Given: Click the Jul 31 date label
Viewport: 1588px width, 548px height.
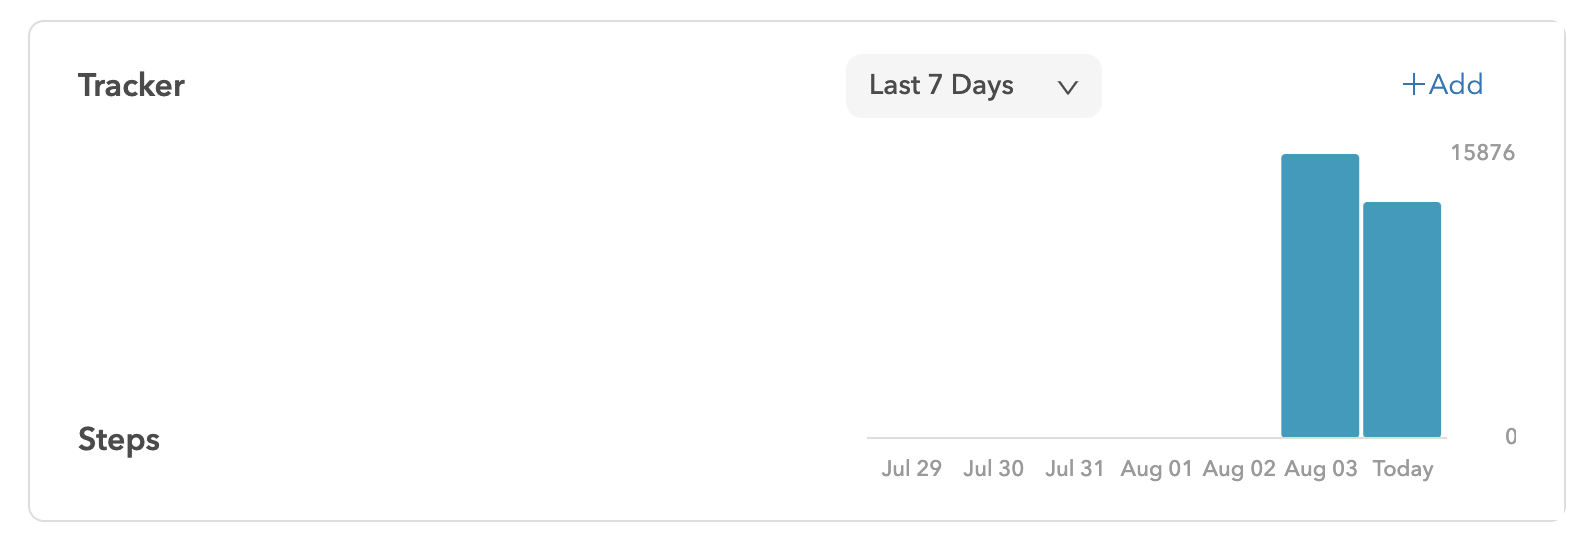Looking at the screenshot, I should 1075,468.
